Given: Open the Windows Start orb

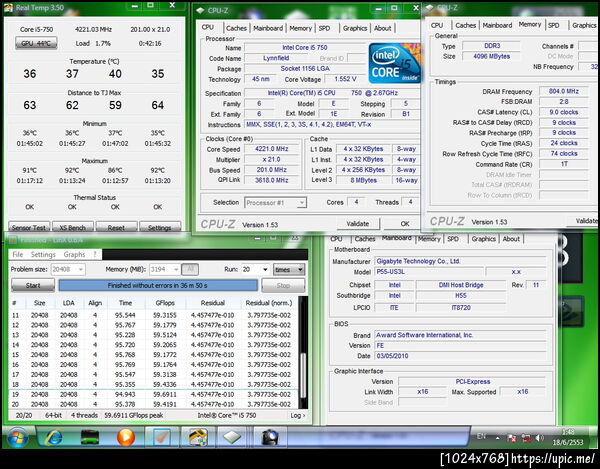Looking at the screenshot, I should point(17,437).
